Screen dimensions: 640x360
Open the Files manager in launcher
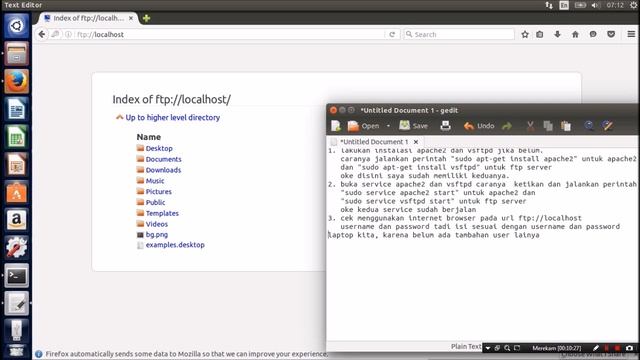[16, 53]
